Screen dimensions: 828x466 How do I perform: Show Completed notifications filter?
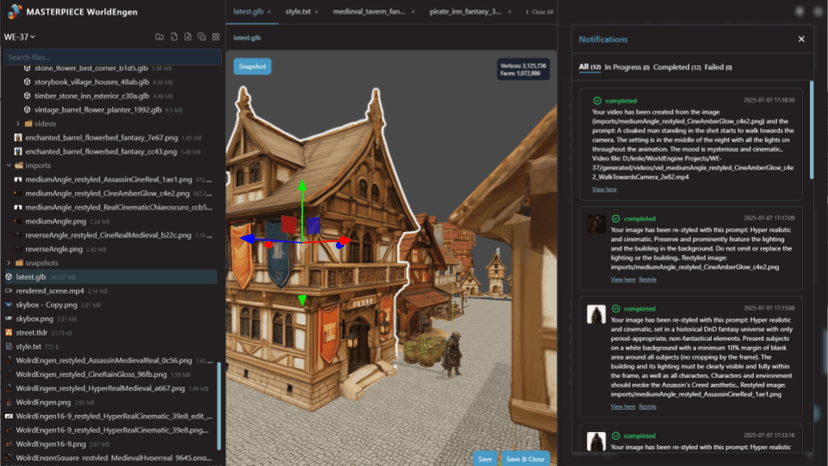coord(674,67)
